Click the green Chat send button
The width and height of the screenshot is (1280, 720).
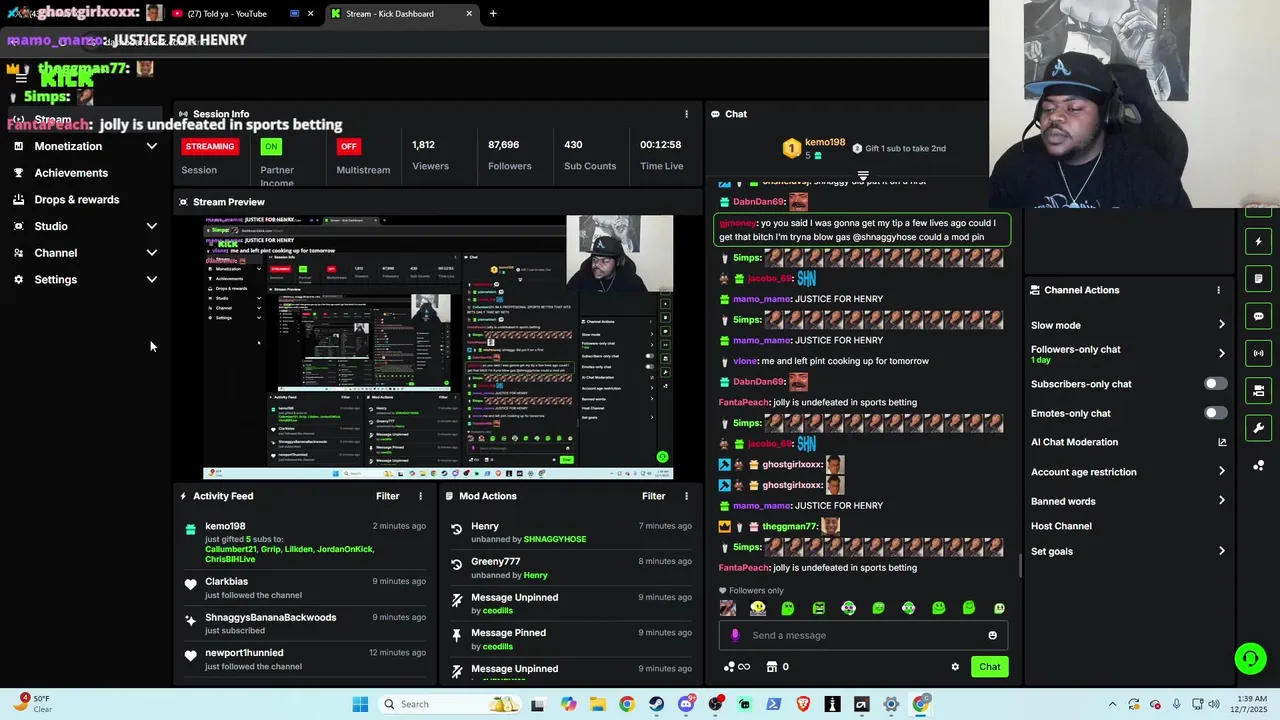point(989,667)
